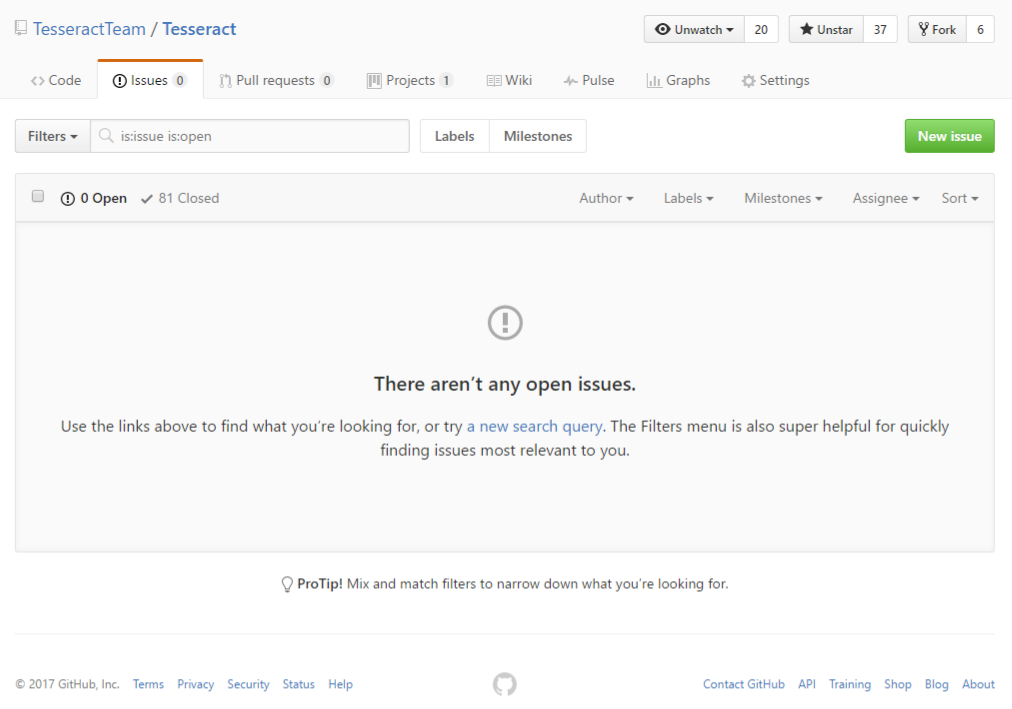Open the stargazers count 37
Screen dimensions: 1012x709
click(x=880, y=30)
